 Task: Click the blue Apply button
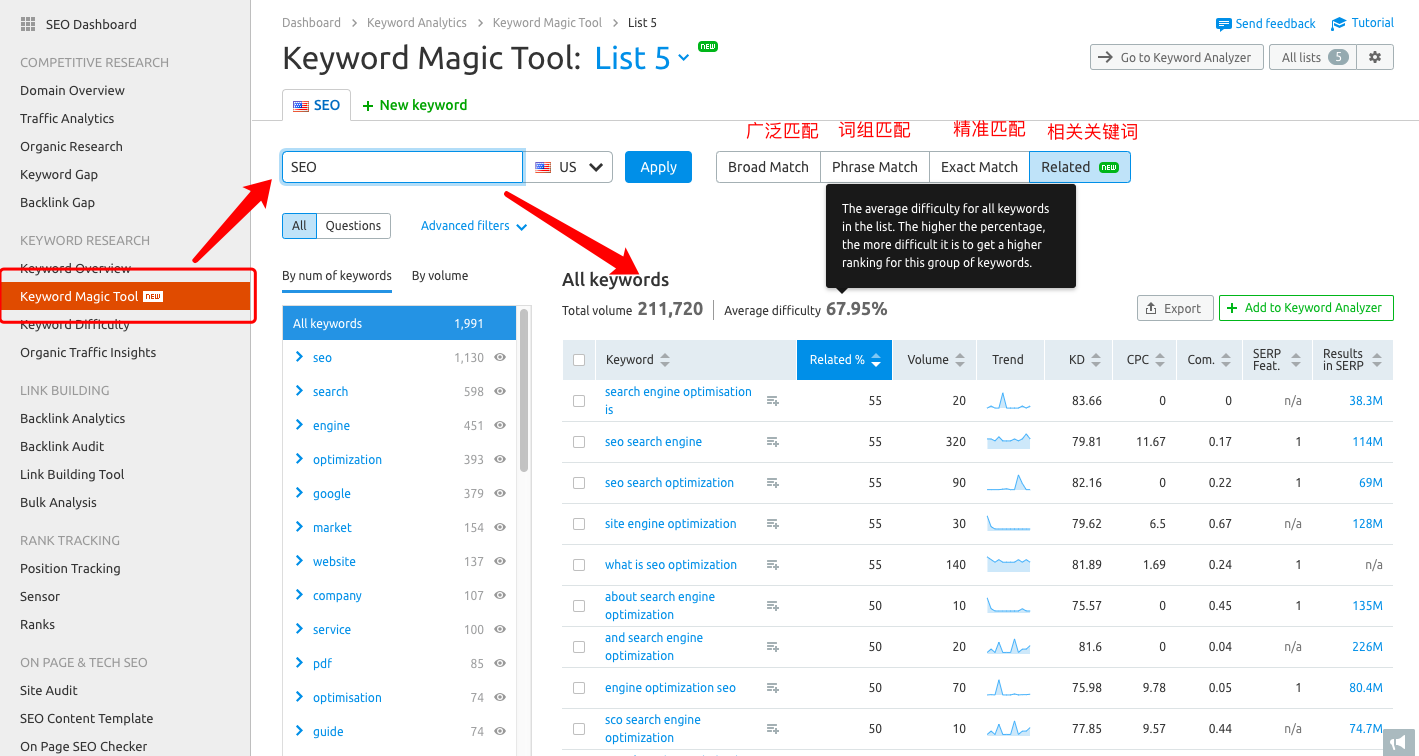657,167
